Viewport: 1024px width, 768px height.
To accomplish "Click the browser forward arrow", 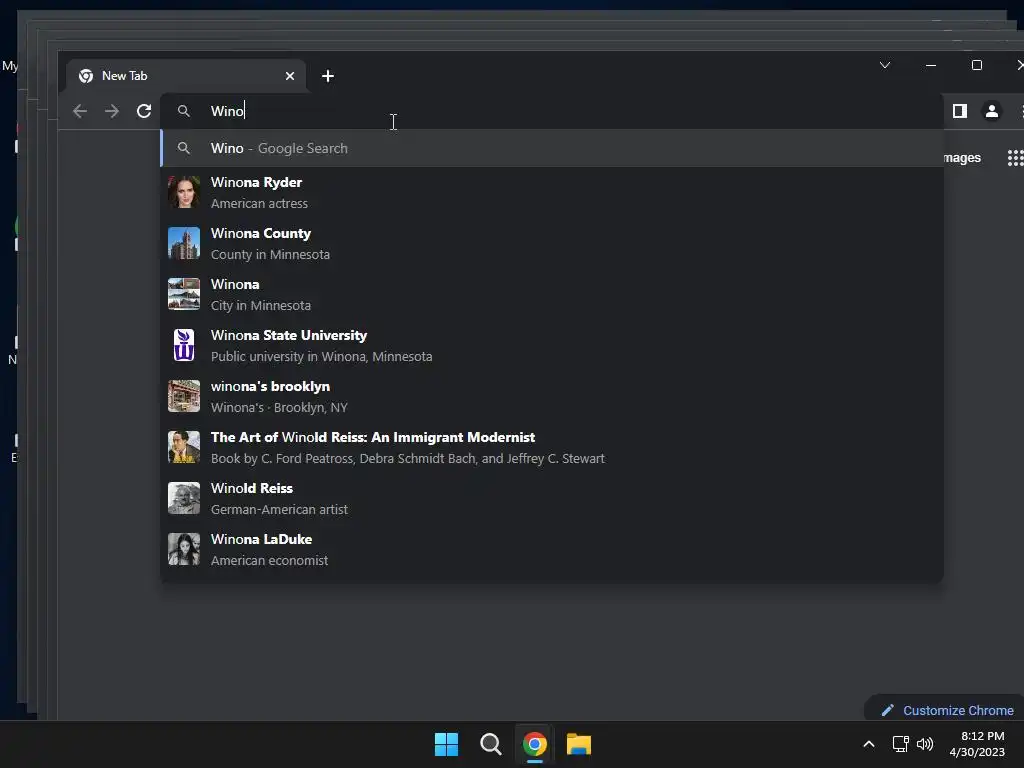I will 112,111.
